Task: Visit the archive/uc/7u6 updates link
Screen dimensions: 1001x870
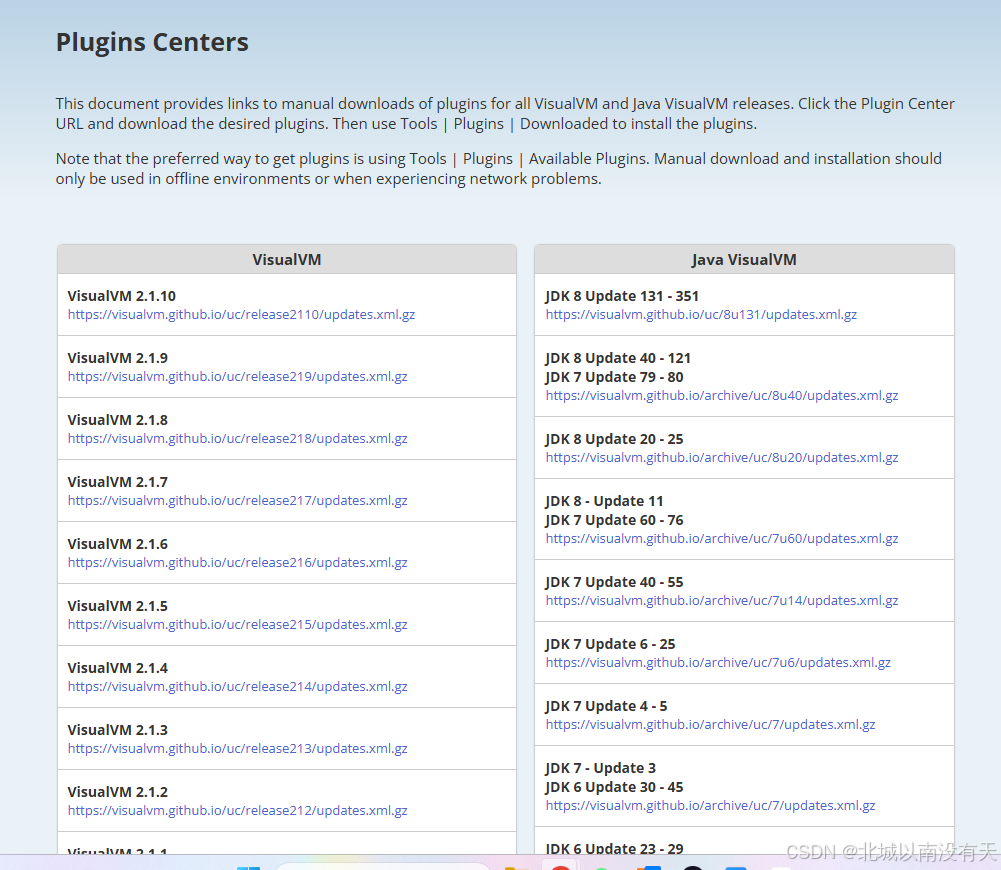Action: 718,663
